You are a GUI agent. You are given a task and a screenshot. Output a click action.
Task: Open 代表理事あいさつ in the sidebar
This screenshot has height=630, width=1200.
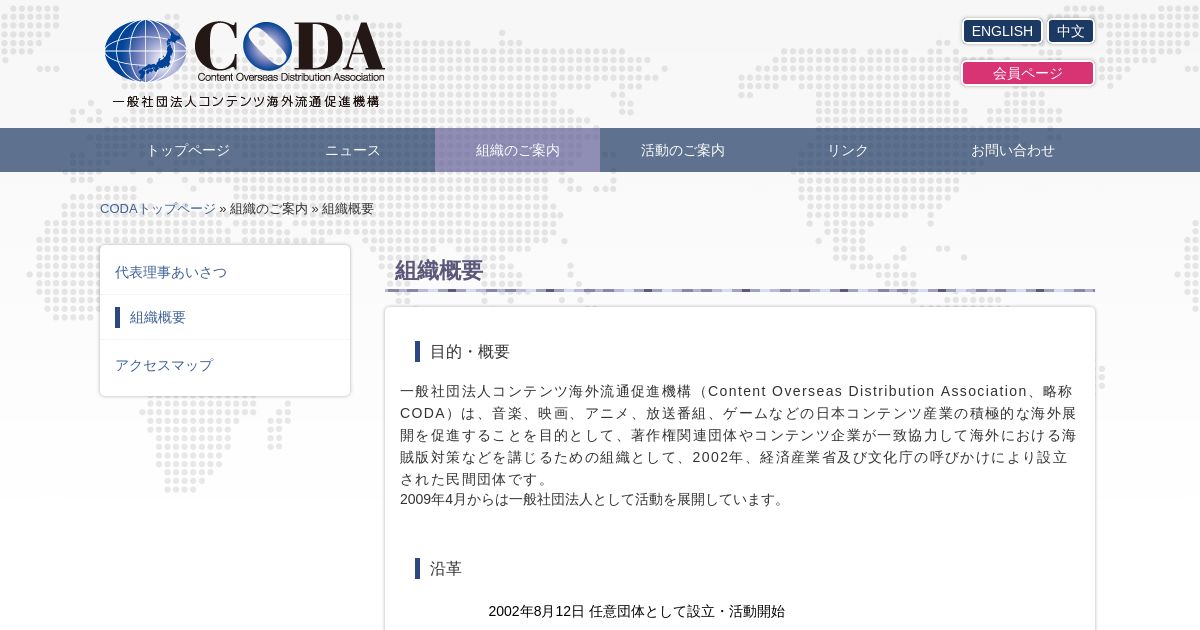(225, 272)
